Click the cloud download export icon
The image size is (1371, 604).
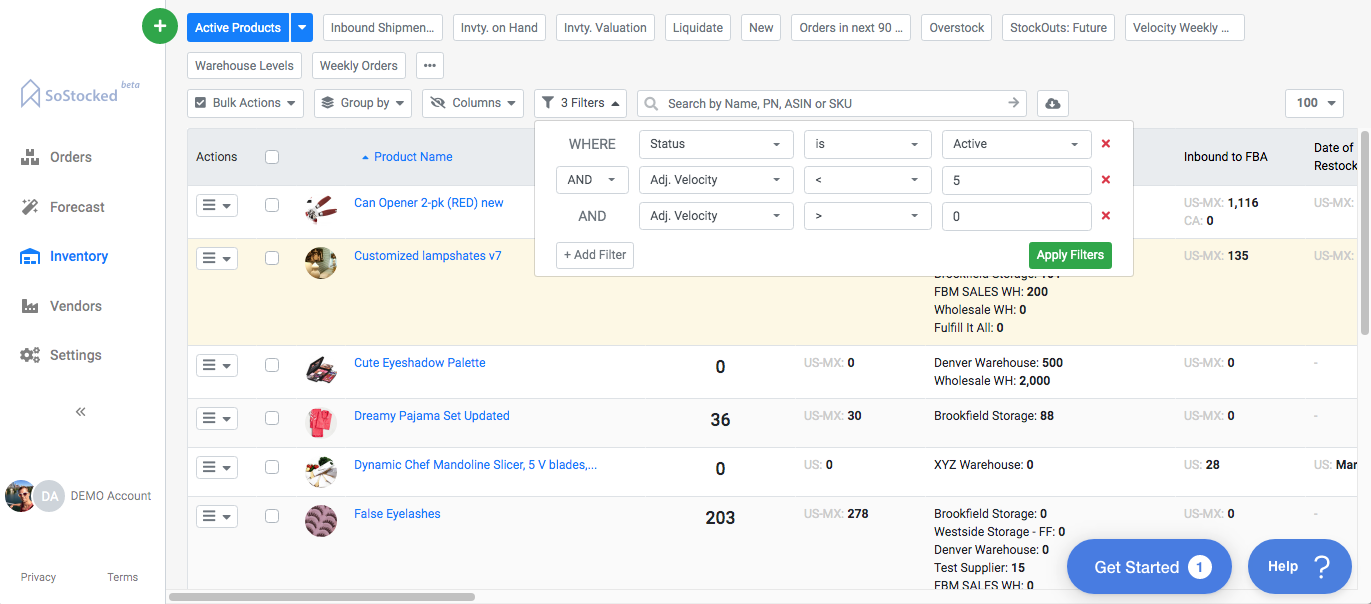pyautogui.click(x=1053, y=103)
